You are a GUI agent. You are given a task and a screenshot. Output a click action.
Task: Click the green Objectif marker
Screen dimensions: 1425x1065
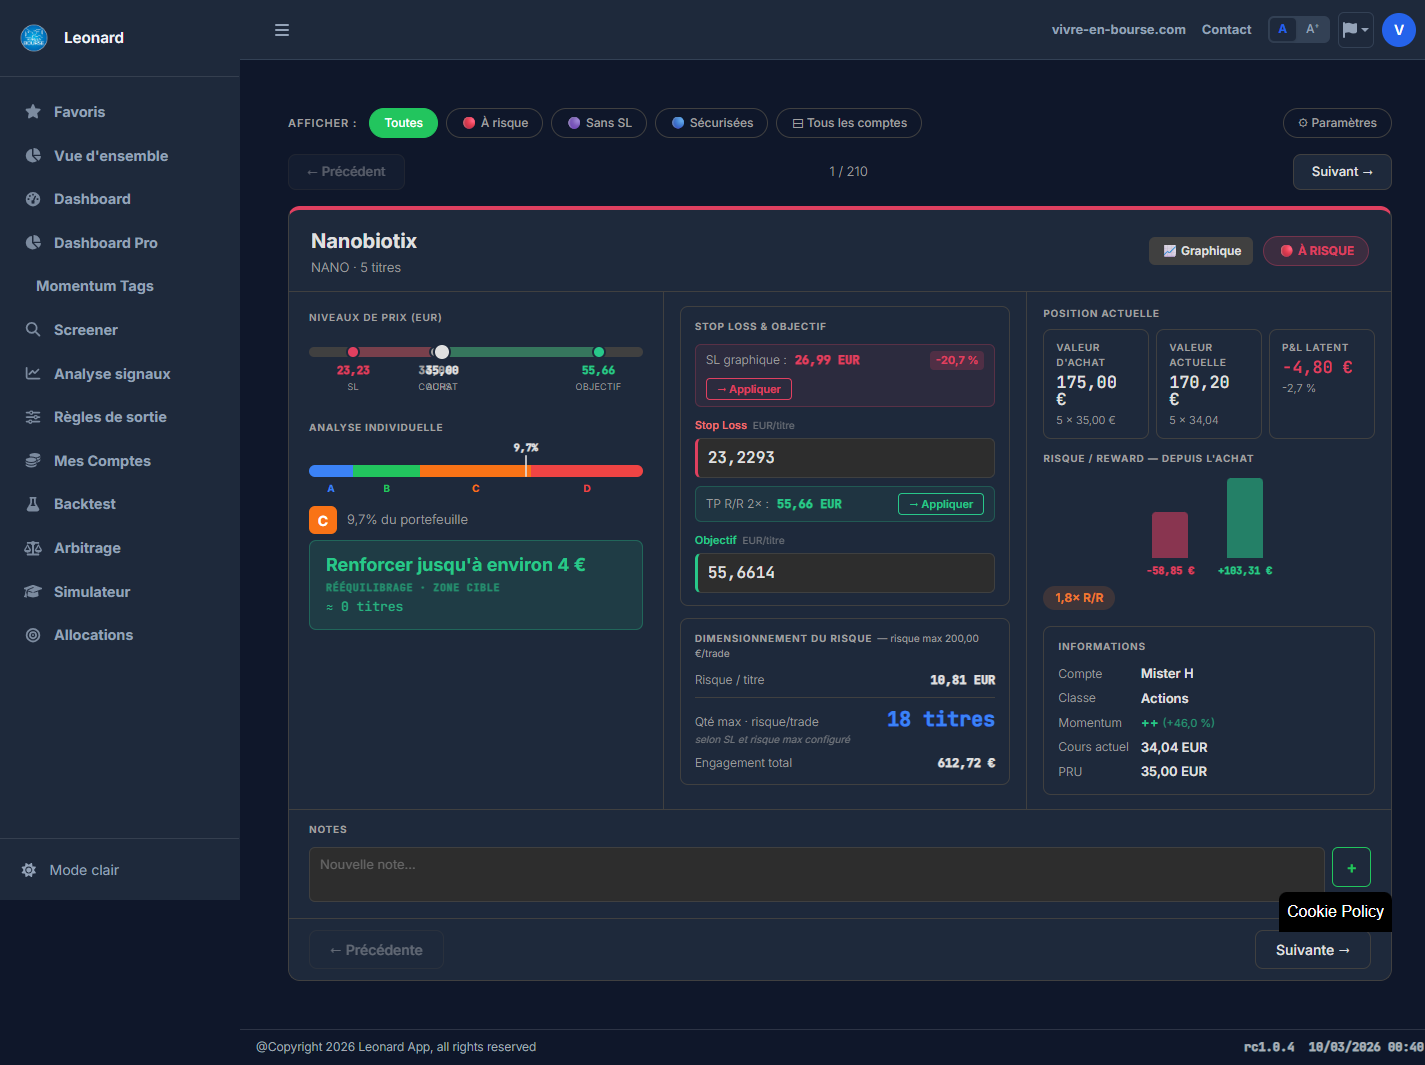click(x=599, y=352)
